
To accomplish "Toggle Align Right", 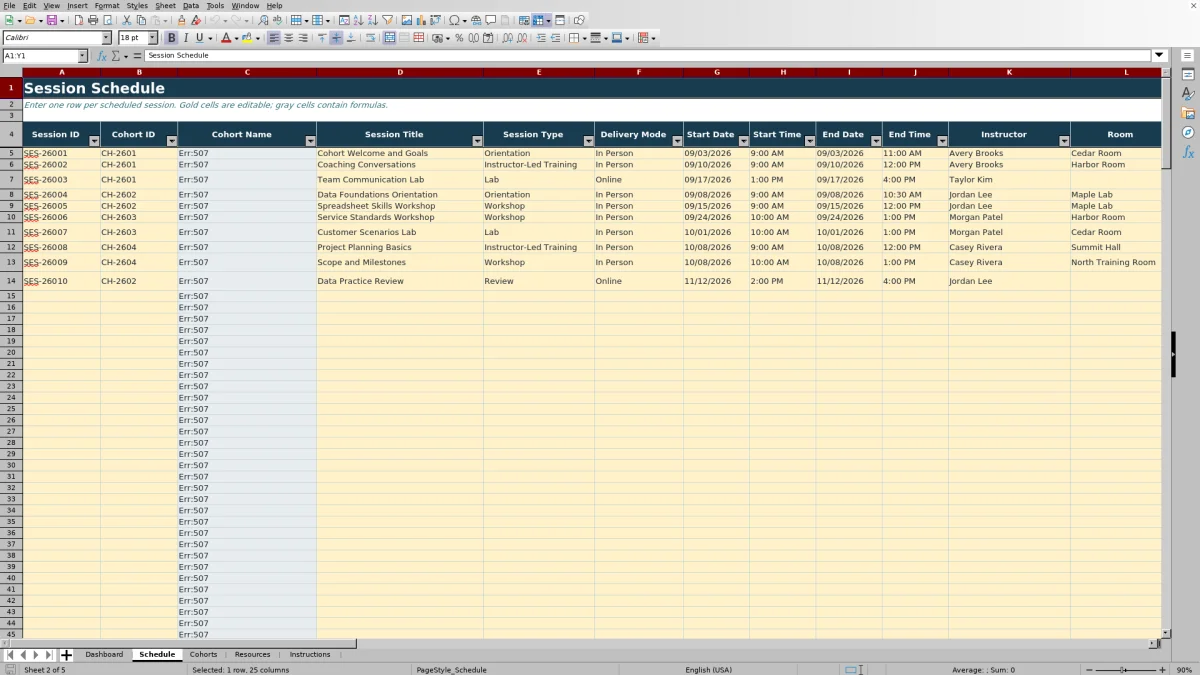I will 303,38.
